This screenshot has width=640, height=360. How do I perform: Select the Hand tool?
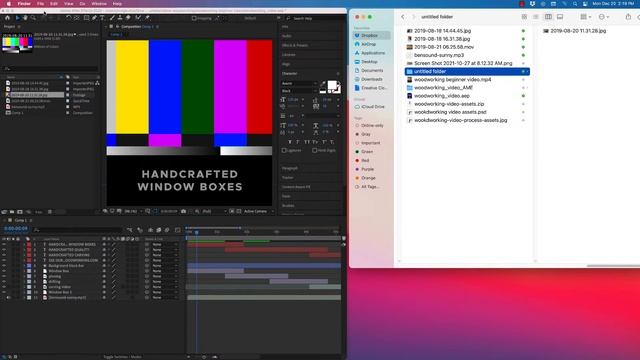tap(25, 18)
